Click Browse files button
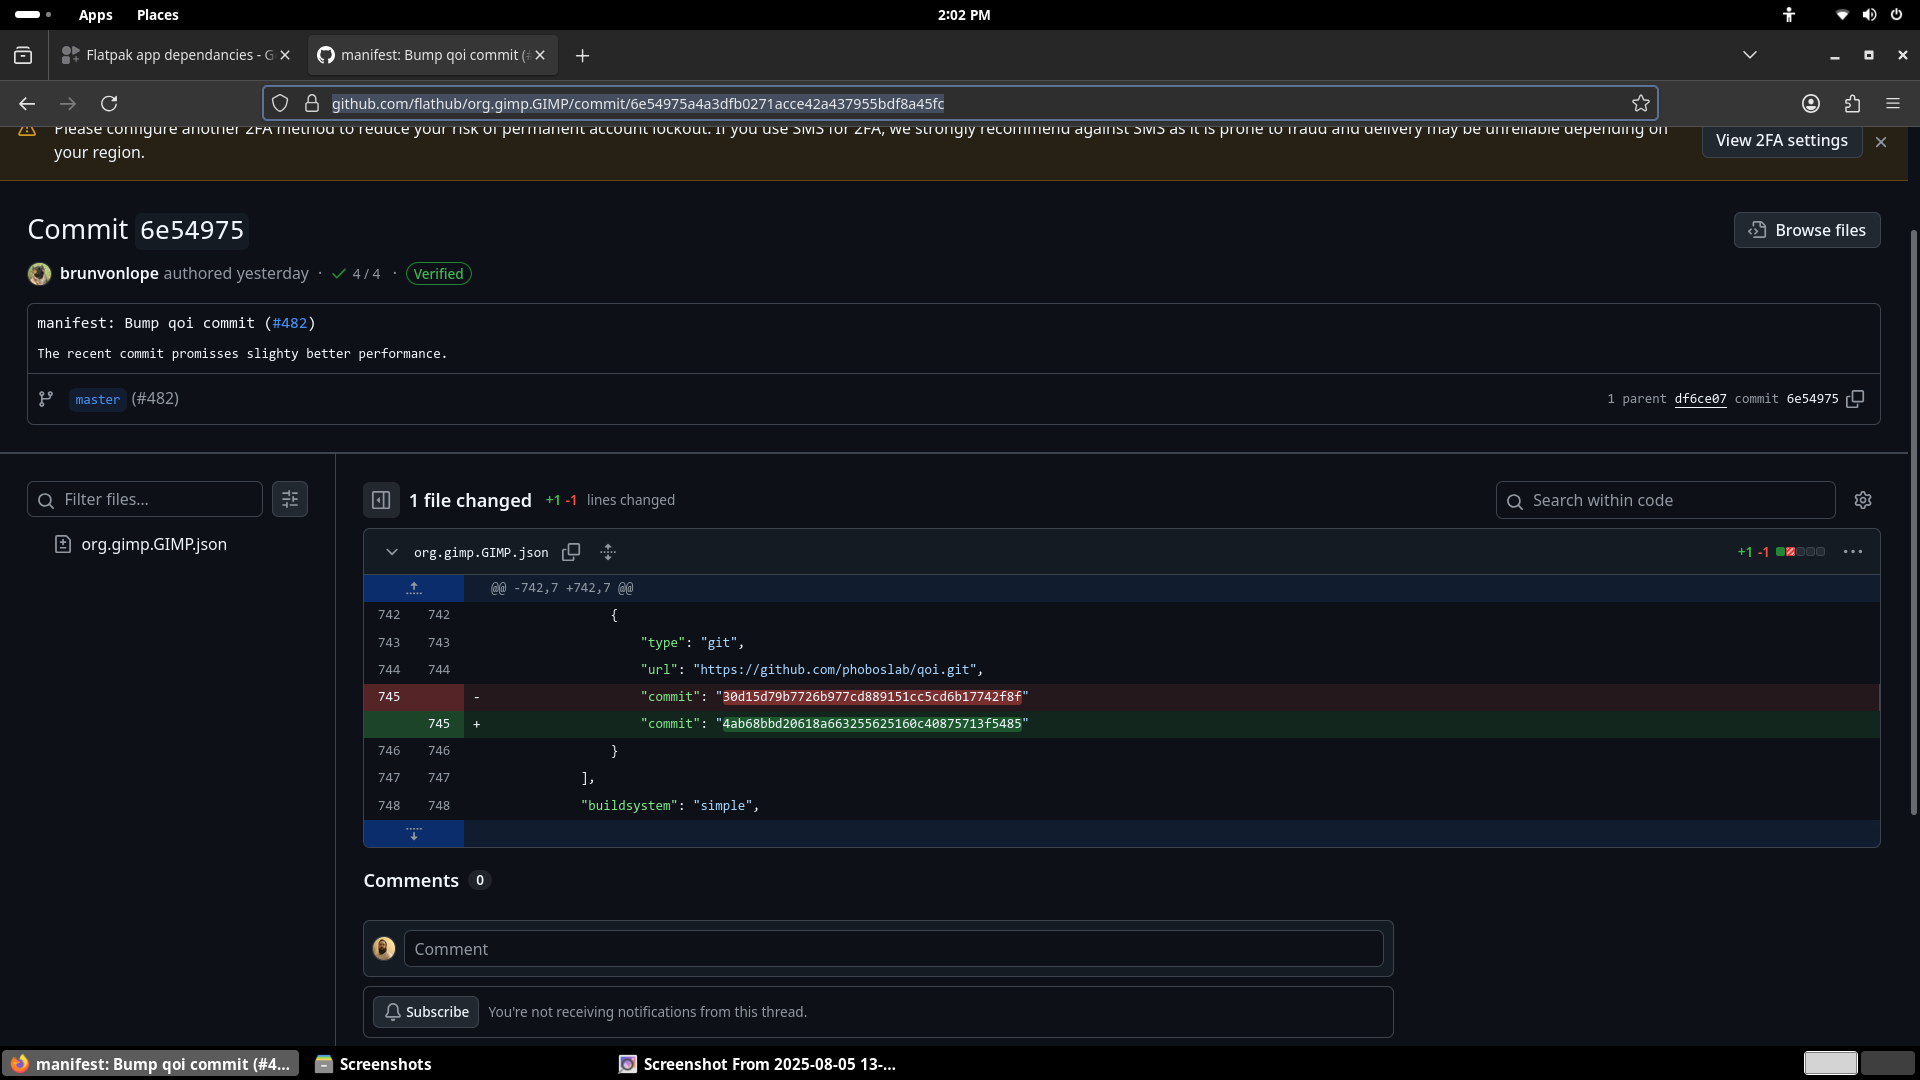This screenshot has height=1080, width=1920. 1806,230
